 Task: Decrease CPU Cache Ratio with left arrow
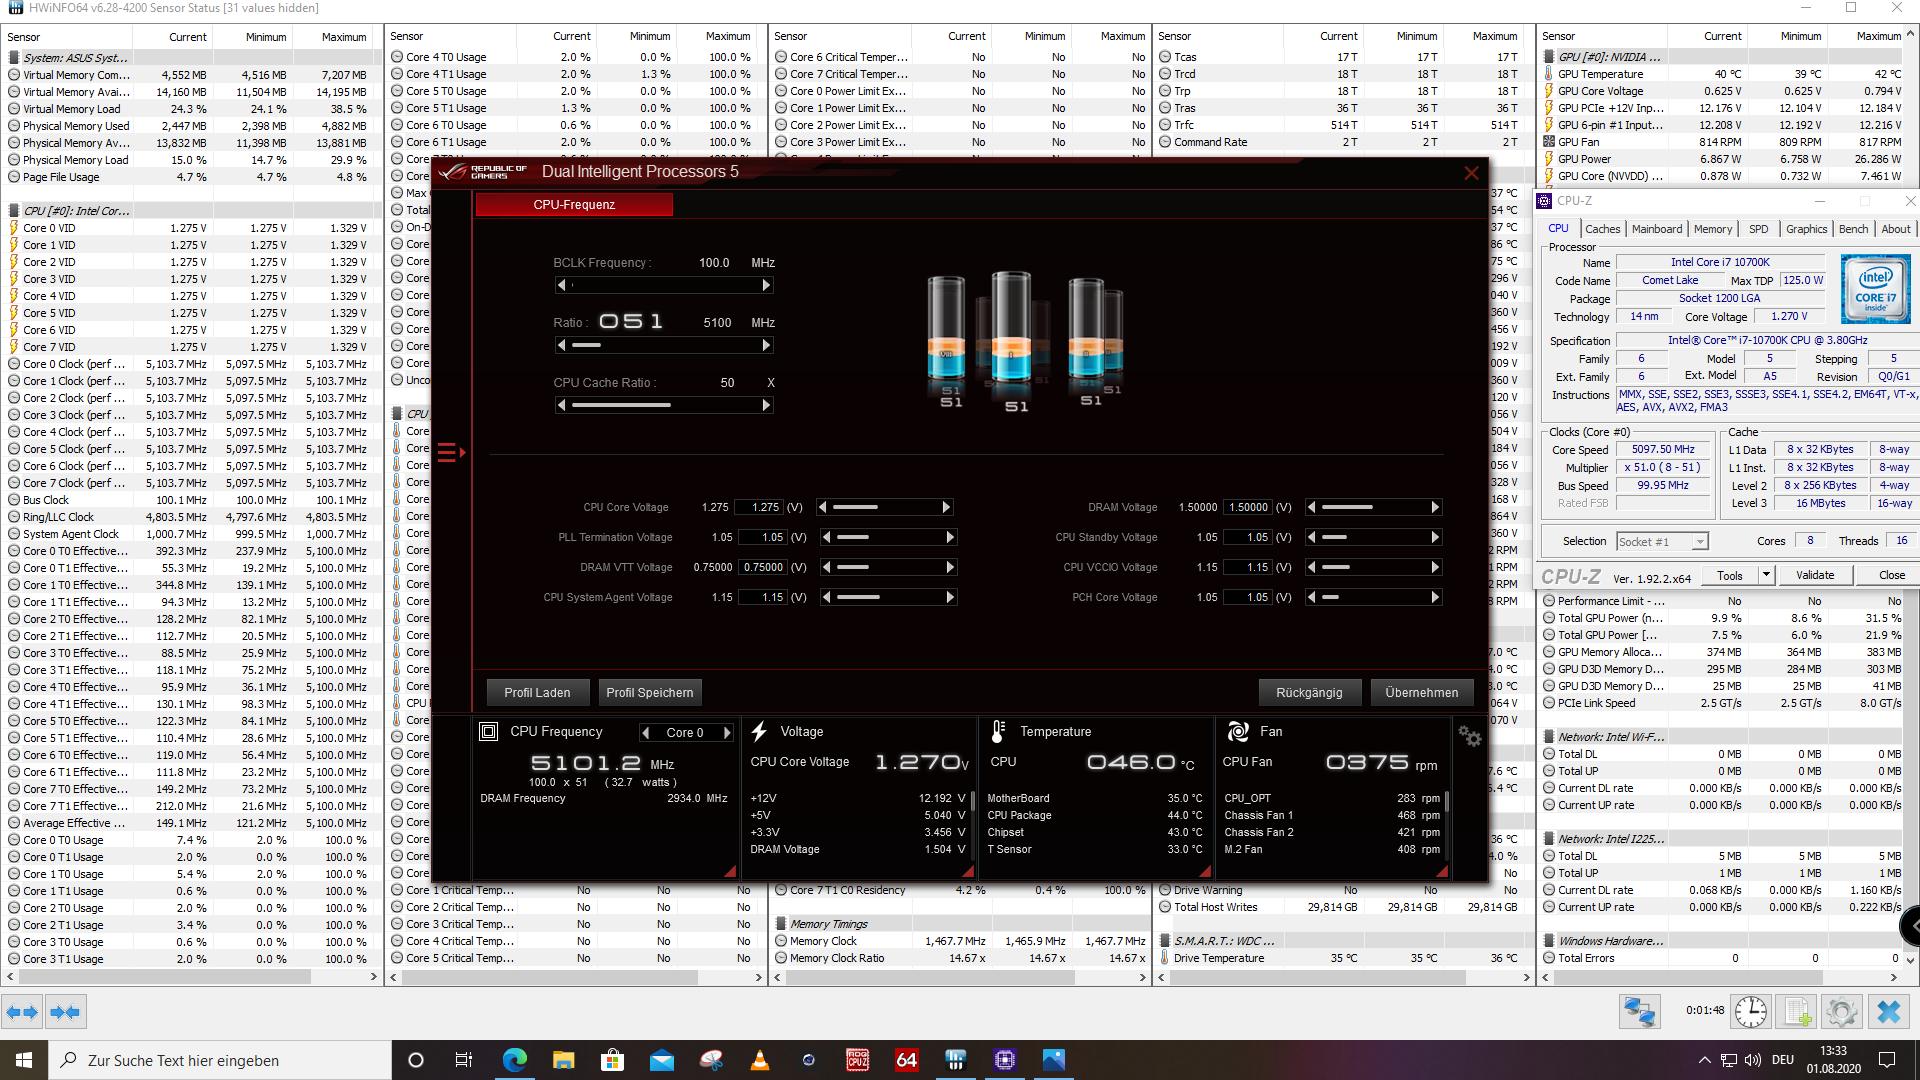click(562, 405)
